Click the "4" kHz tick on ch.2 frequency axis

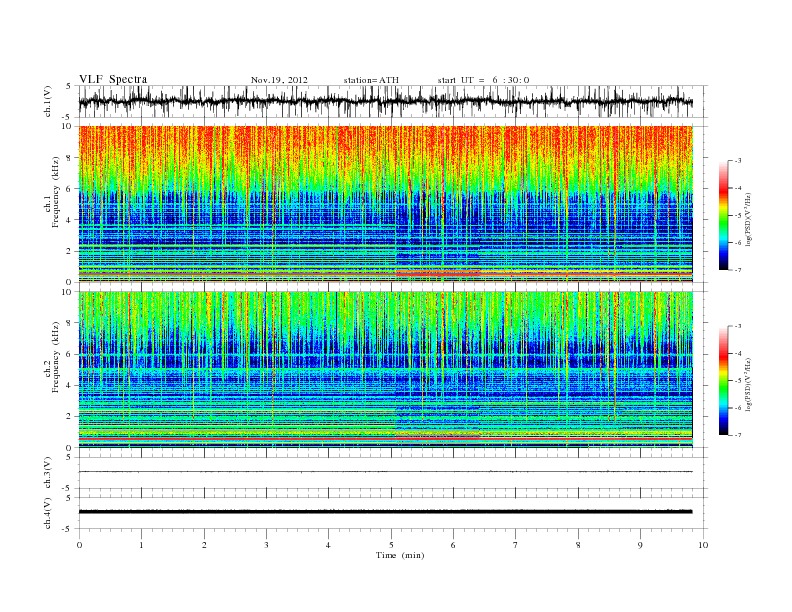tap(69, 385)
